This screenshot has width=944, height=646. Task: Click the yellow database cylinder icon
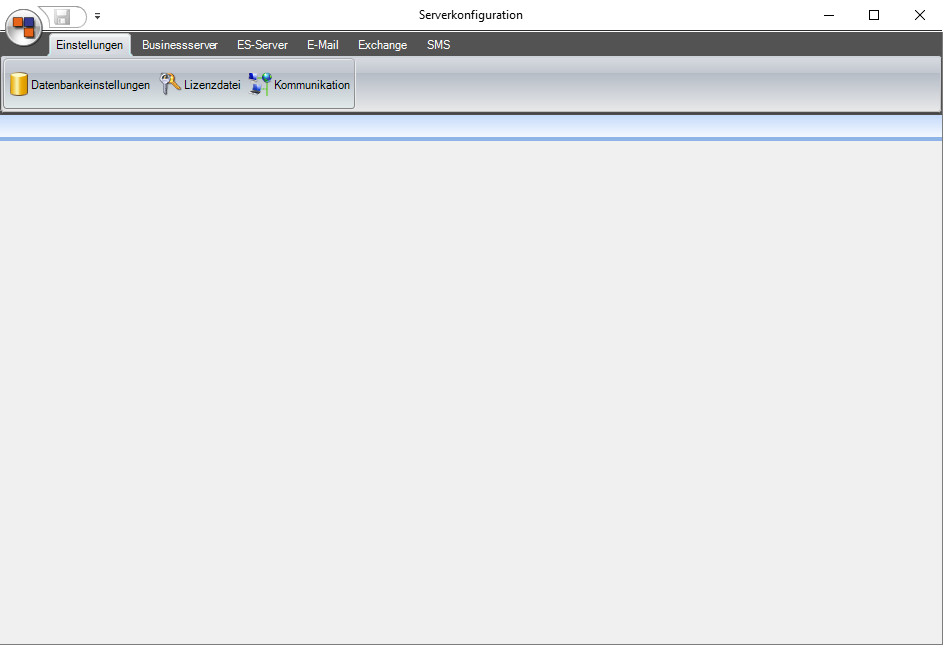click(18, 85)
